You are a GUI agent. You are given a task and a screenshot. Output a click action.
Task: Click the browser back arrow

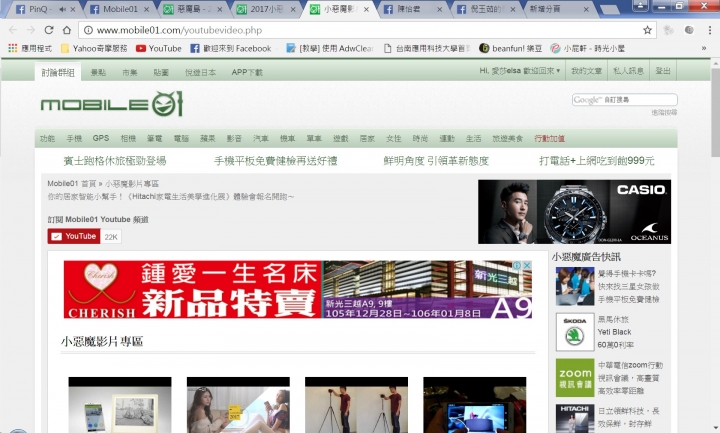(x=13, y=30)
